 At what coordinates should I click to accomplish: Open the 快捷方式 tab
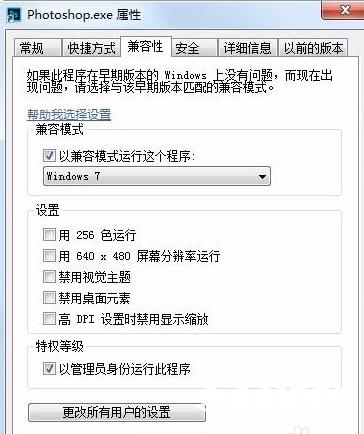[91, 48]
